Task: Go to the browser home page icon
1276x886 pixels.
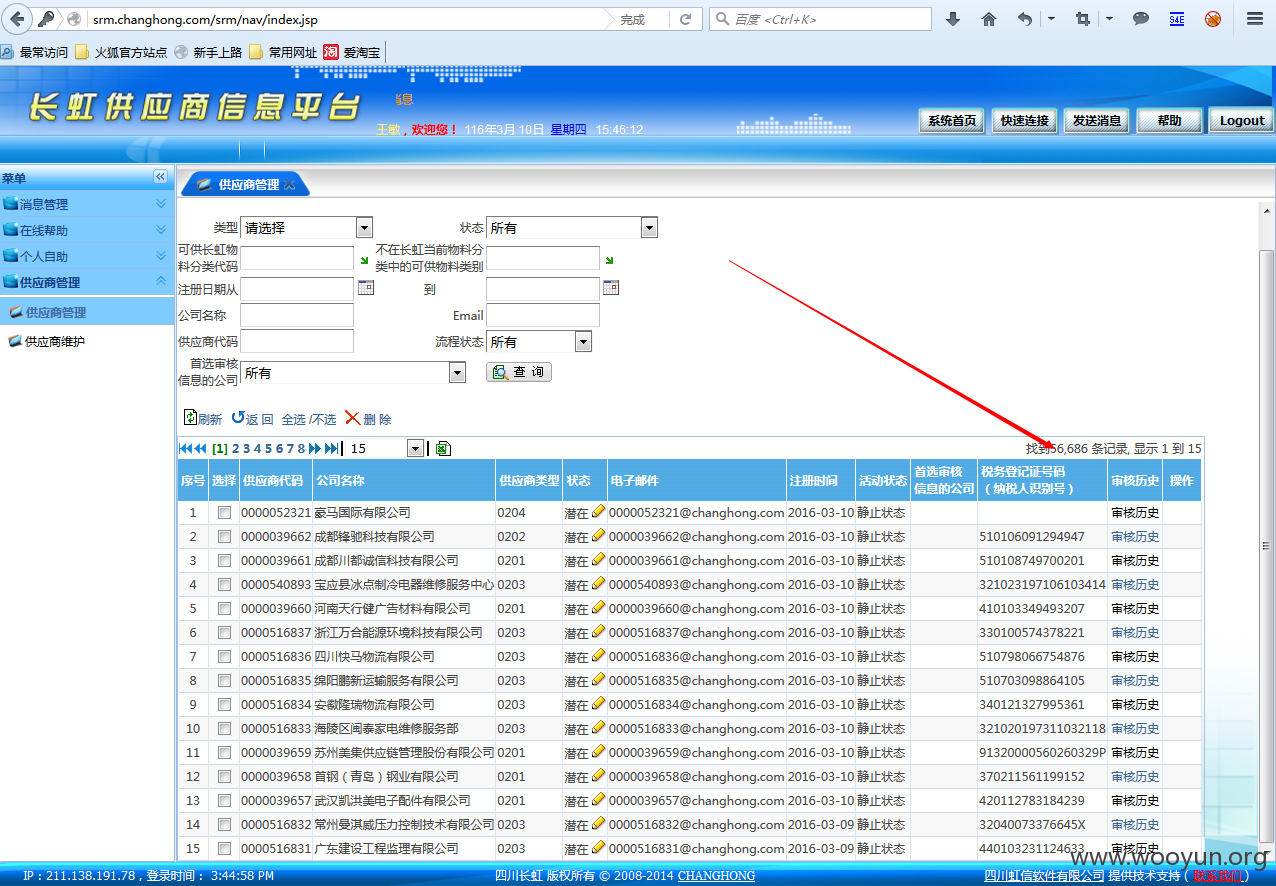Action: tap(989, 19)
